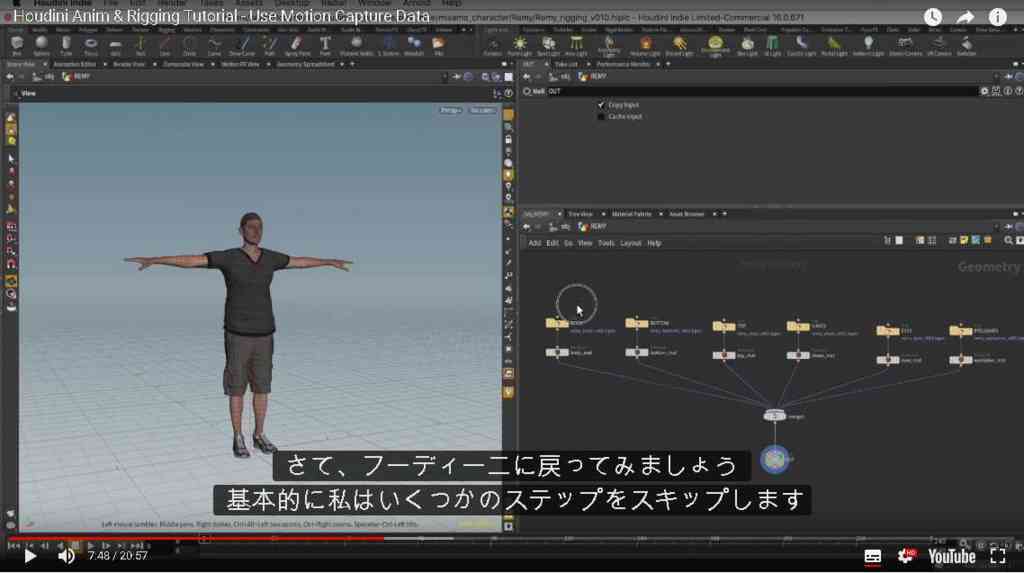Enable the Cache Input checkbox
1024x573 pixels.
[x=601, y=116]
